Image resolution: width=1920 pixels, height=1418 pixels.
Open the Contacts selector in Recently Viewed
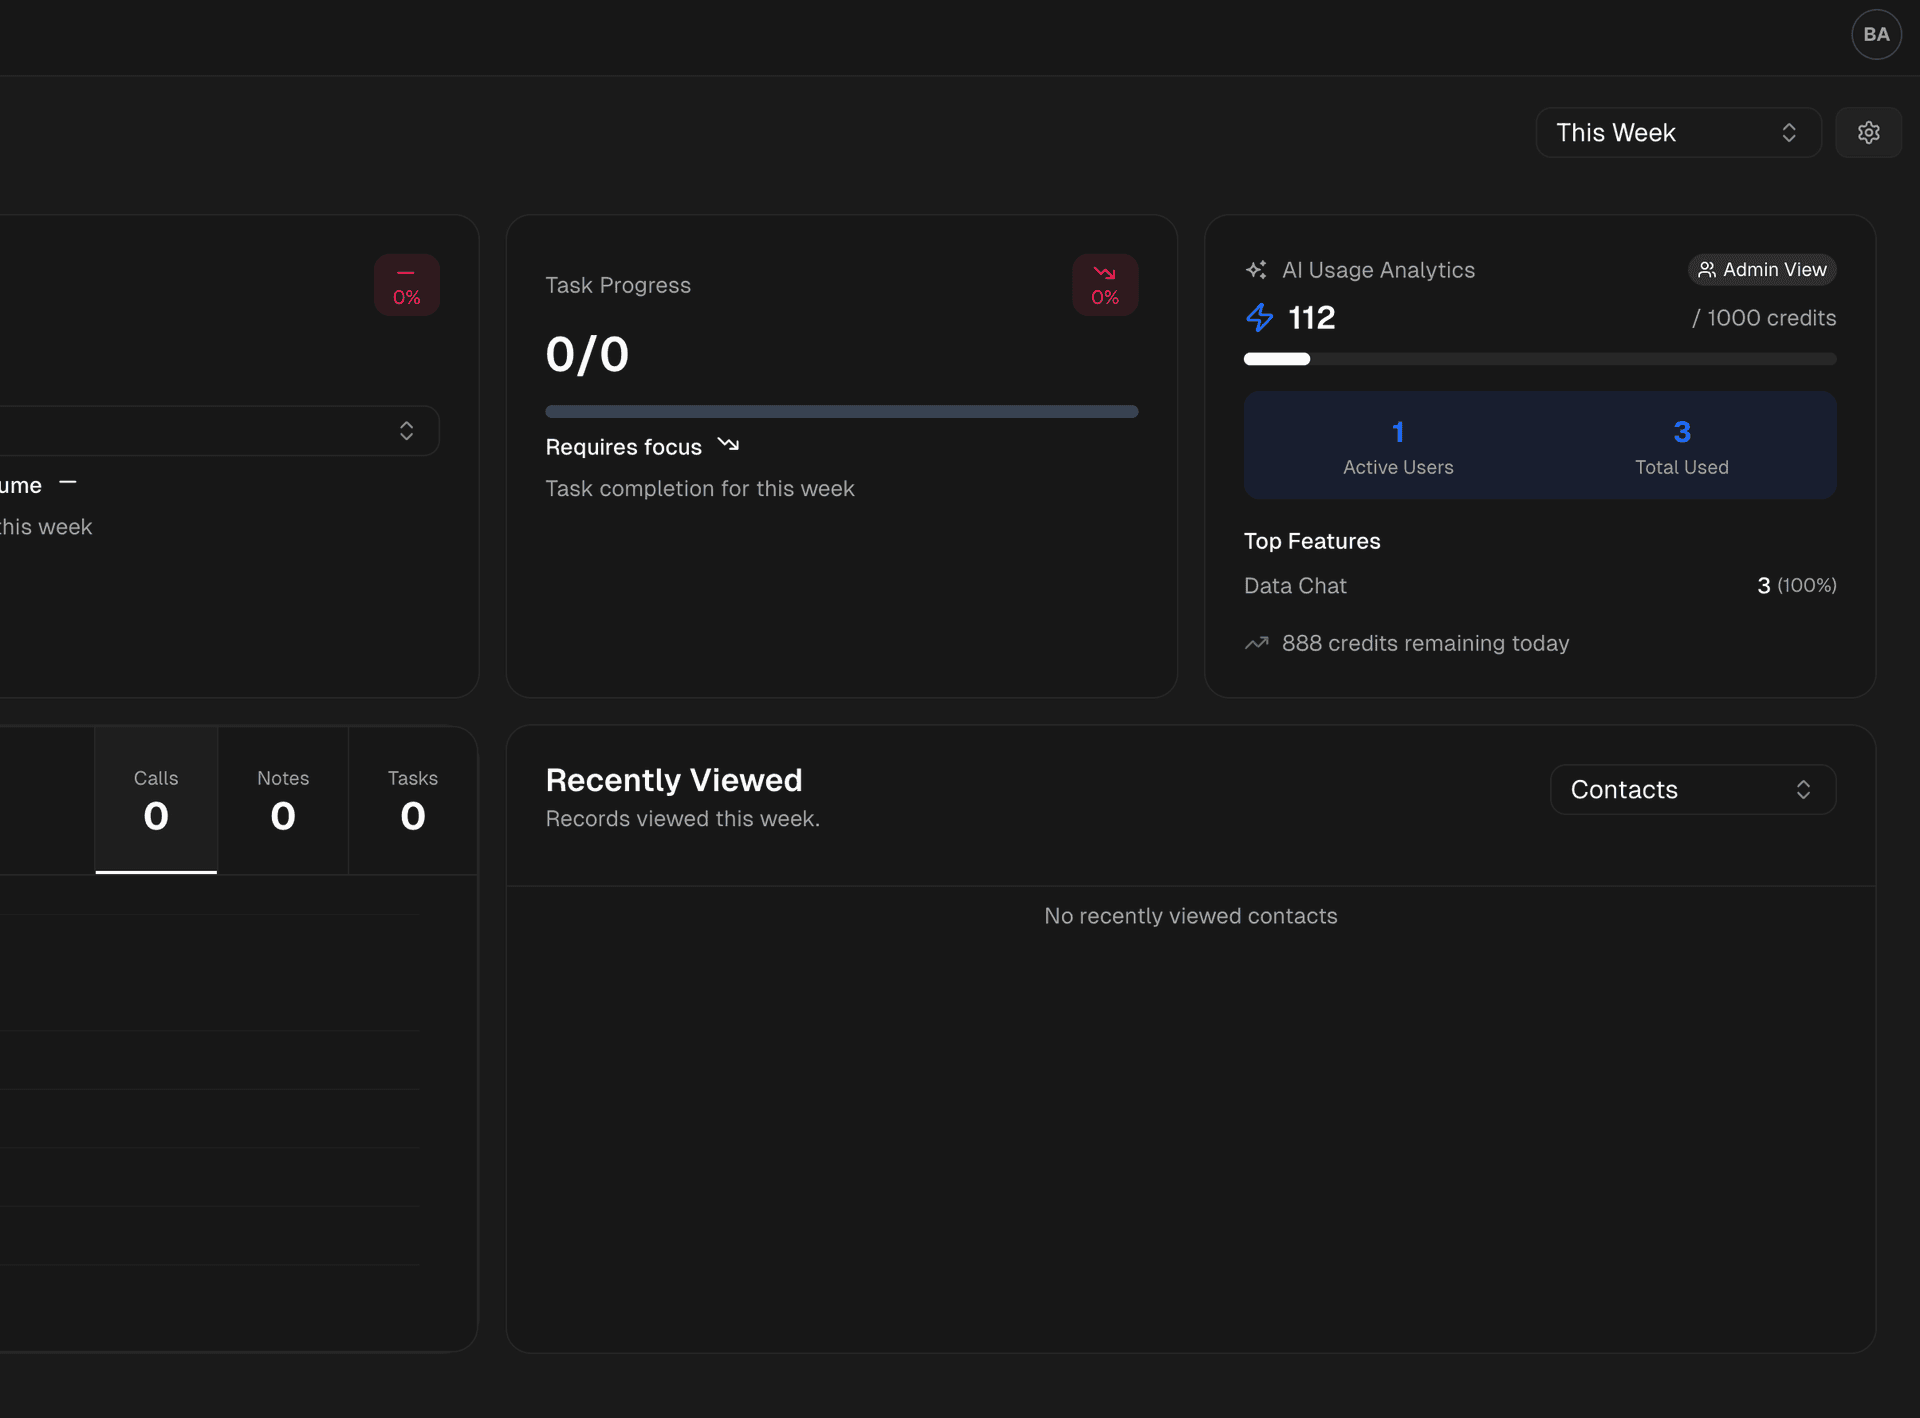point(1691,789)
